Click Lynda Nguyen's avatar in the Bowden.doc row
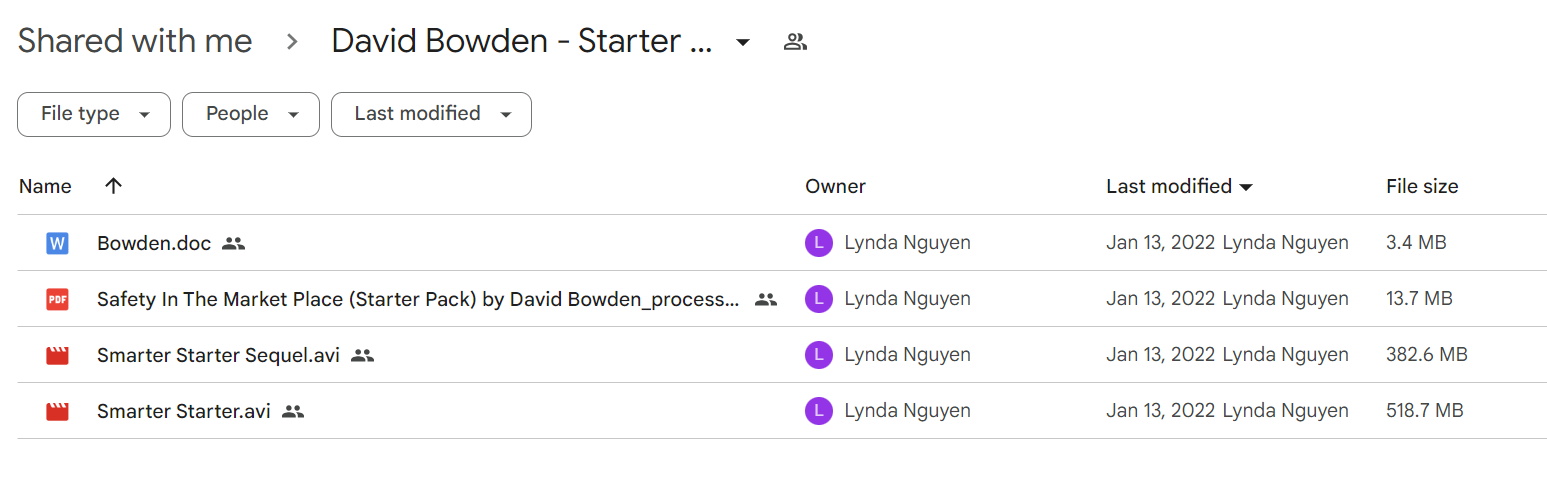 (x=818, y=243)
